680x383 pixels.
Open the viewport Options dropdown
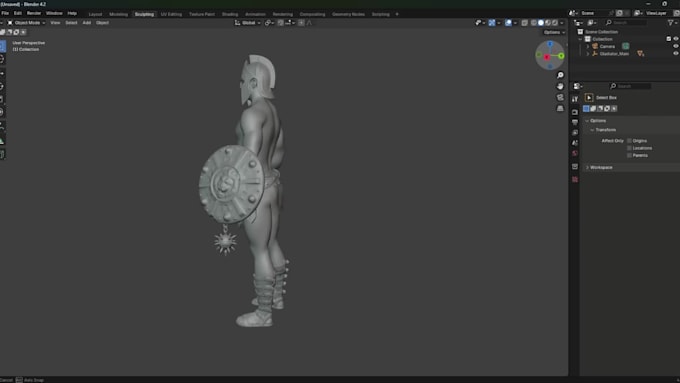[x=554, y=32]
